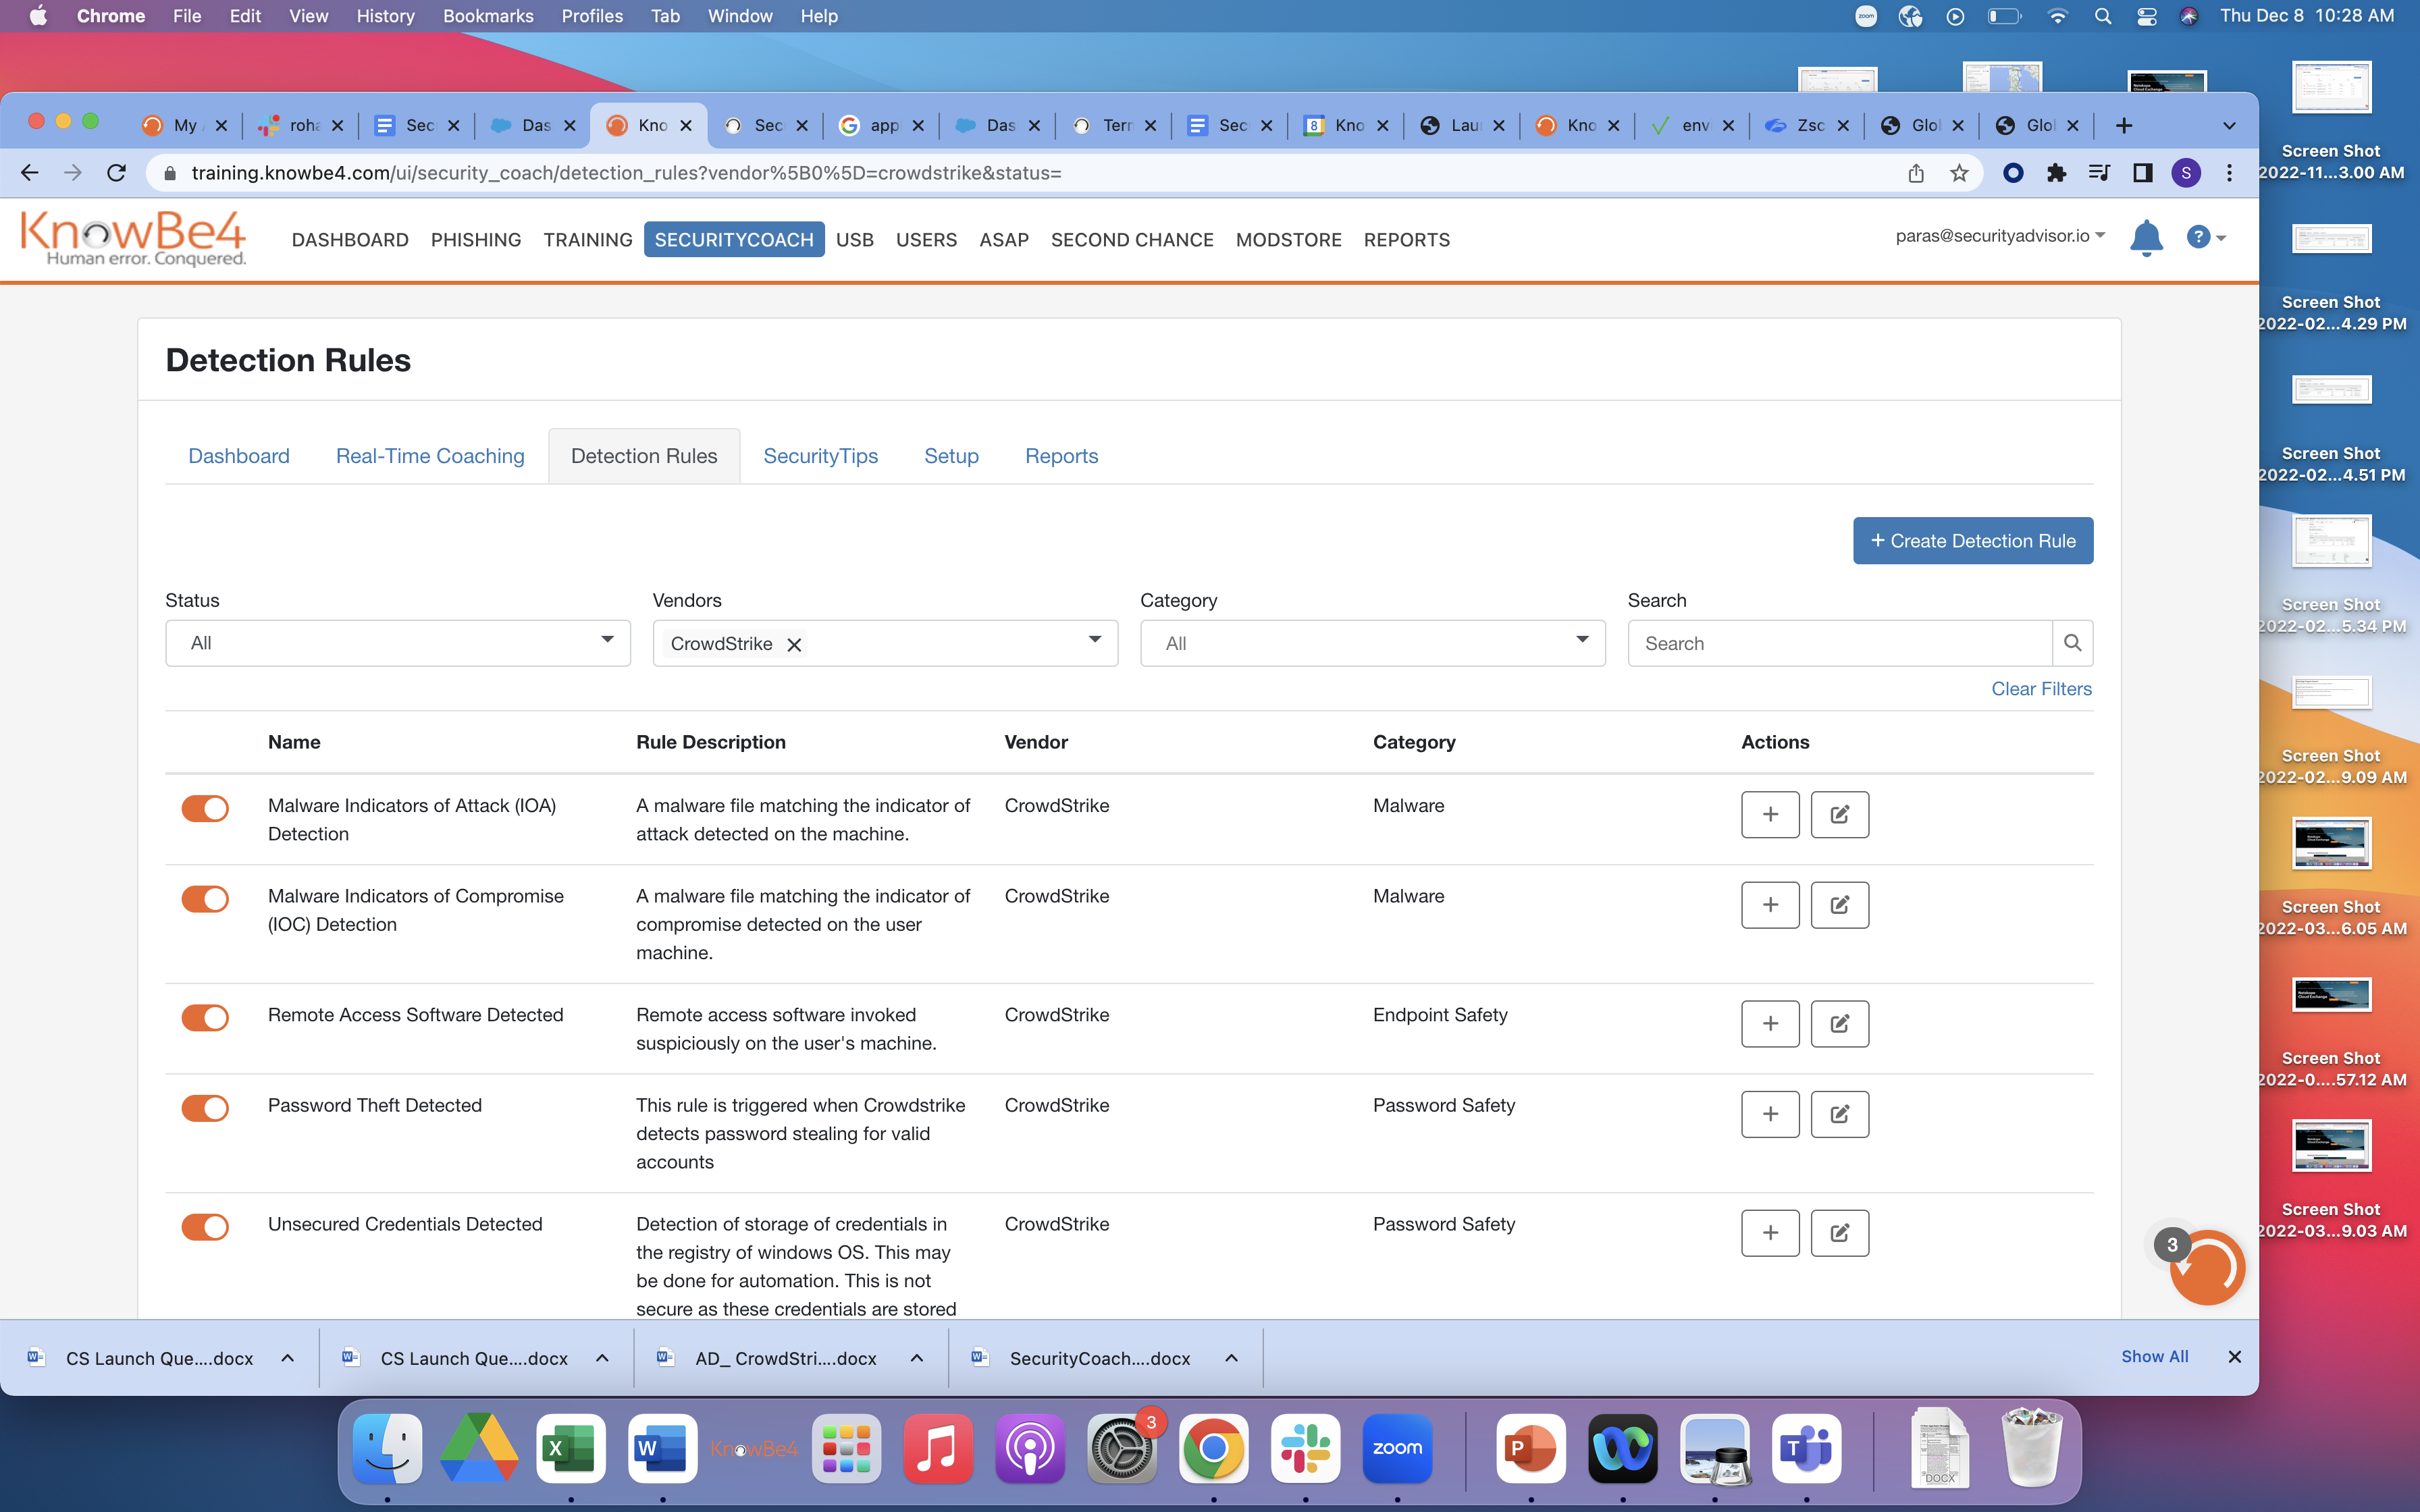Click the notification bell icon
Viewport: 2420px width, 1512px height.
point(2146,238)
